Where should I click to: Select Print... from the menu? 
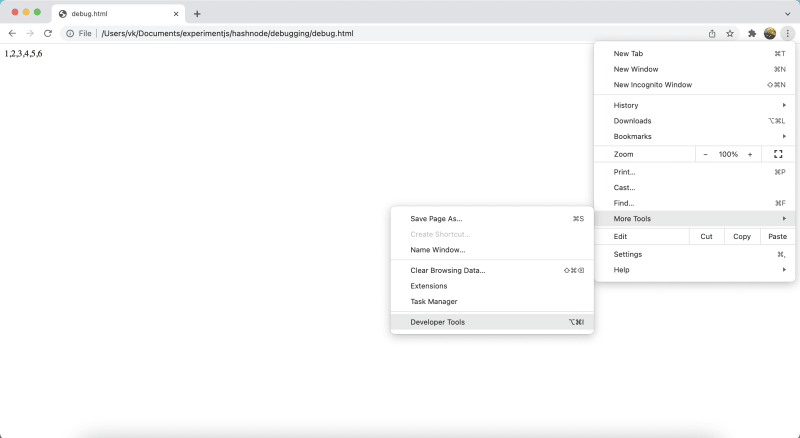pos(694,172)
